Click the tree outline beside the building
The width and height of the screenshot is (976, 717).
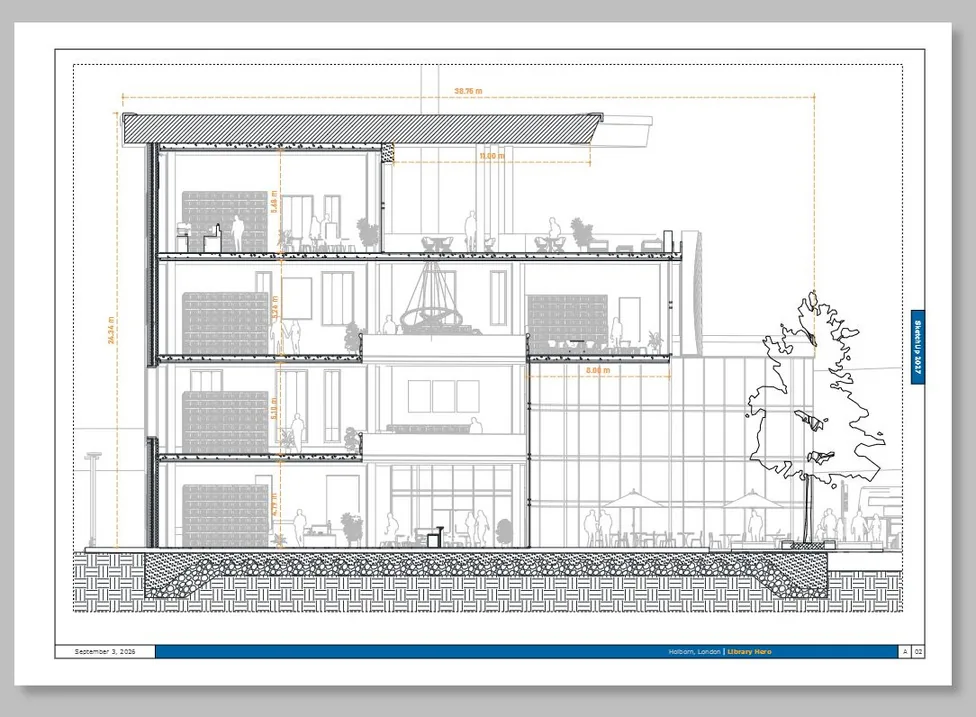814,417
